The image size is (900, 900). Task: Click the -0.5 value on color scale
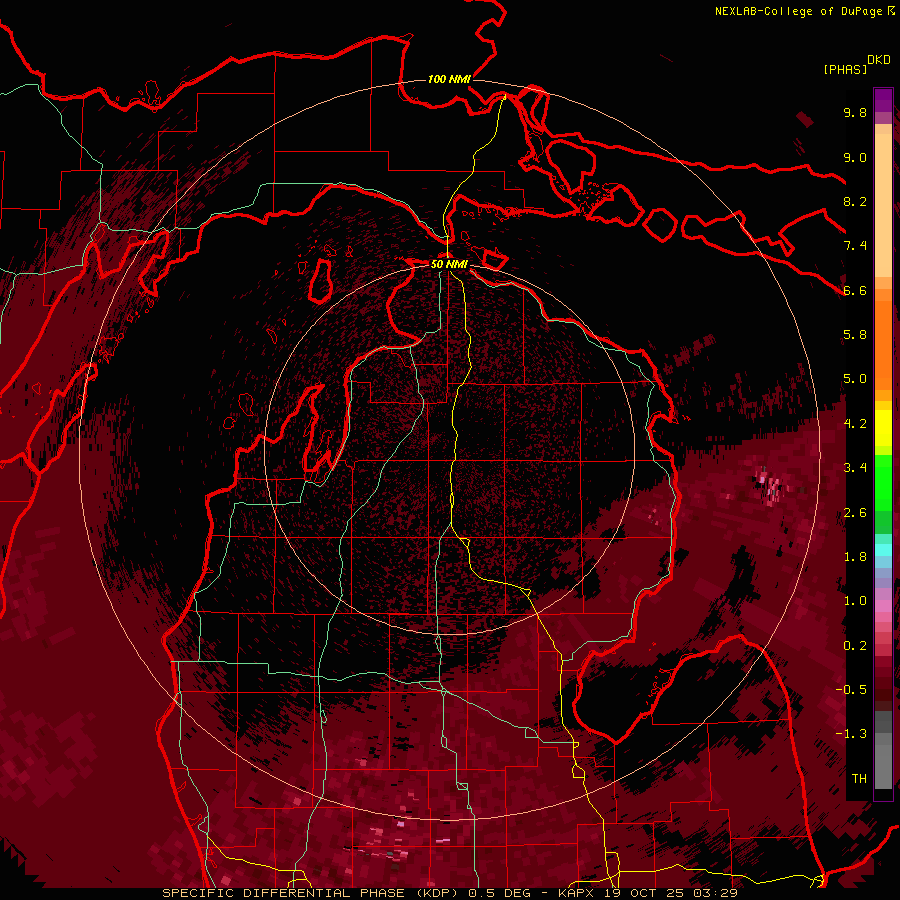(851, 690)
